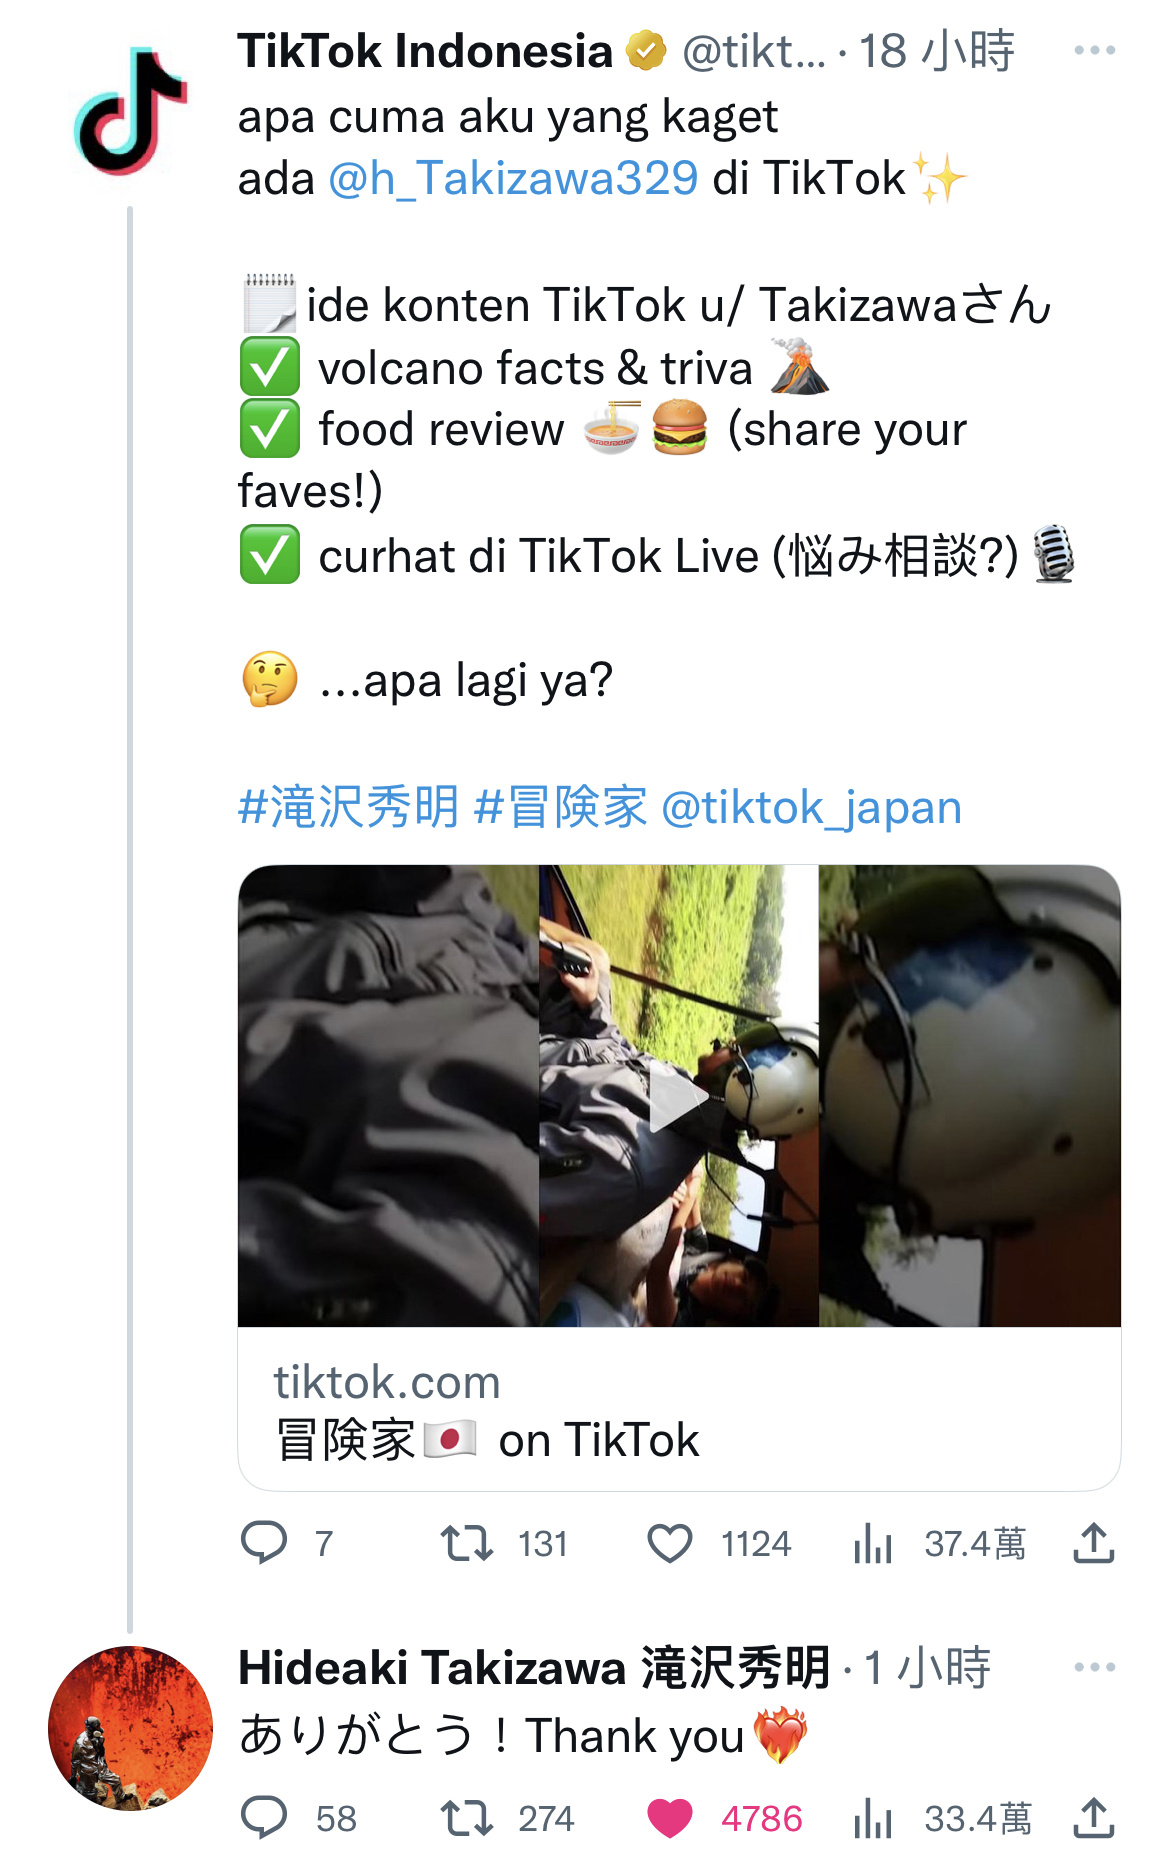
Task: Open TikTok Indonesia profile avatar
Action: coord(130,111)
